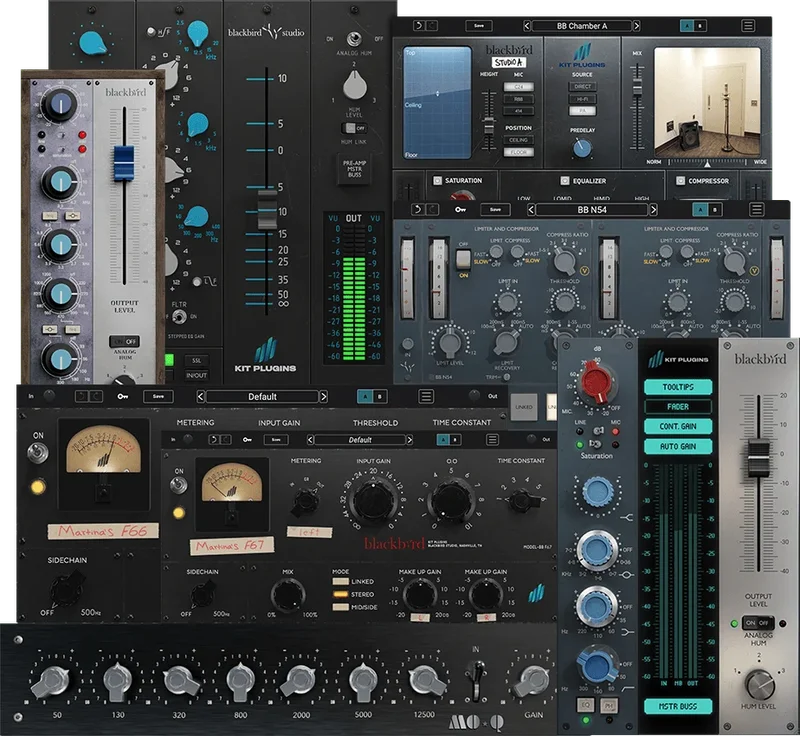Click the Predelay knob in BB Chamber A

click(582, 148)
